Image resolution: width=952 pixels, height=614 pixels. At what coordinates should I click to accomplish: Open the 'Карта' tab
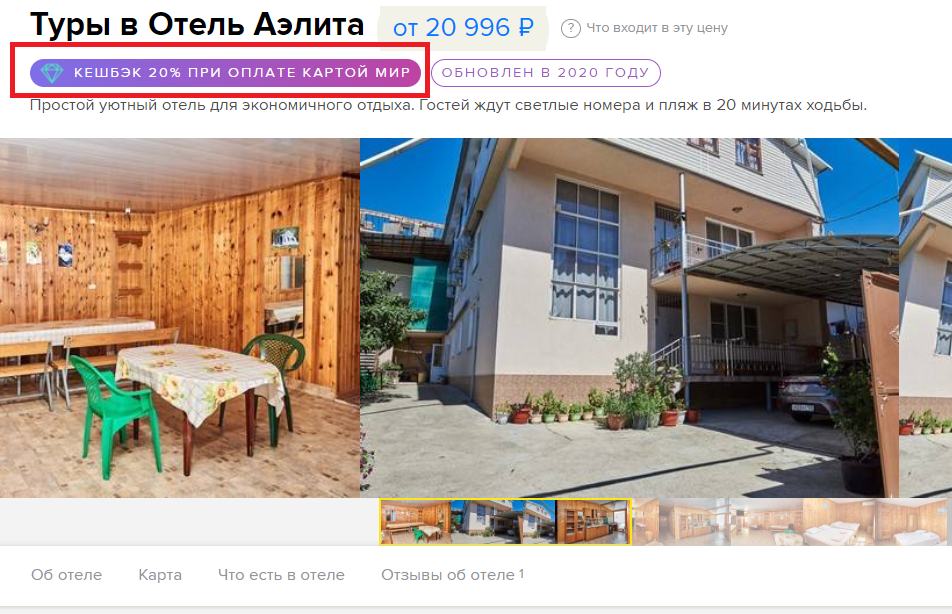[x=160, y=575]
